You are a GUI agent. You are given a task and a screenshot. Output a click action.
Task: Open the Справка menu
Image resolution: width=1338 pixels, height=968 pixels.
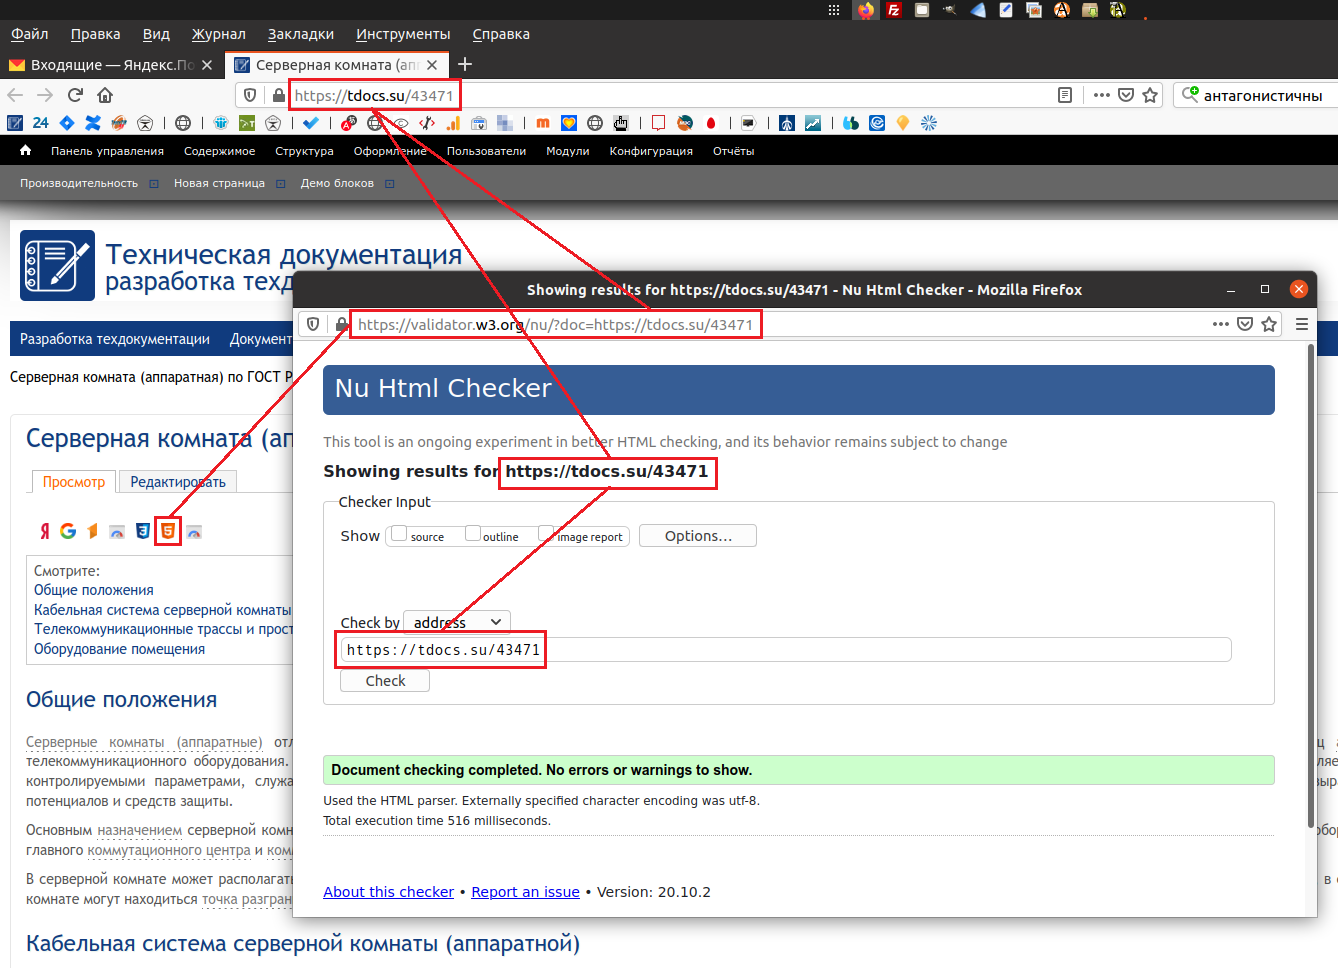click(x=501, y=34)
